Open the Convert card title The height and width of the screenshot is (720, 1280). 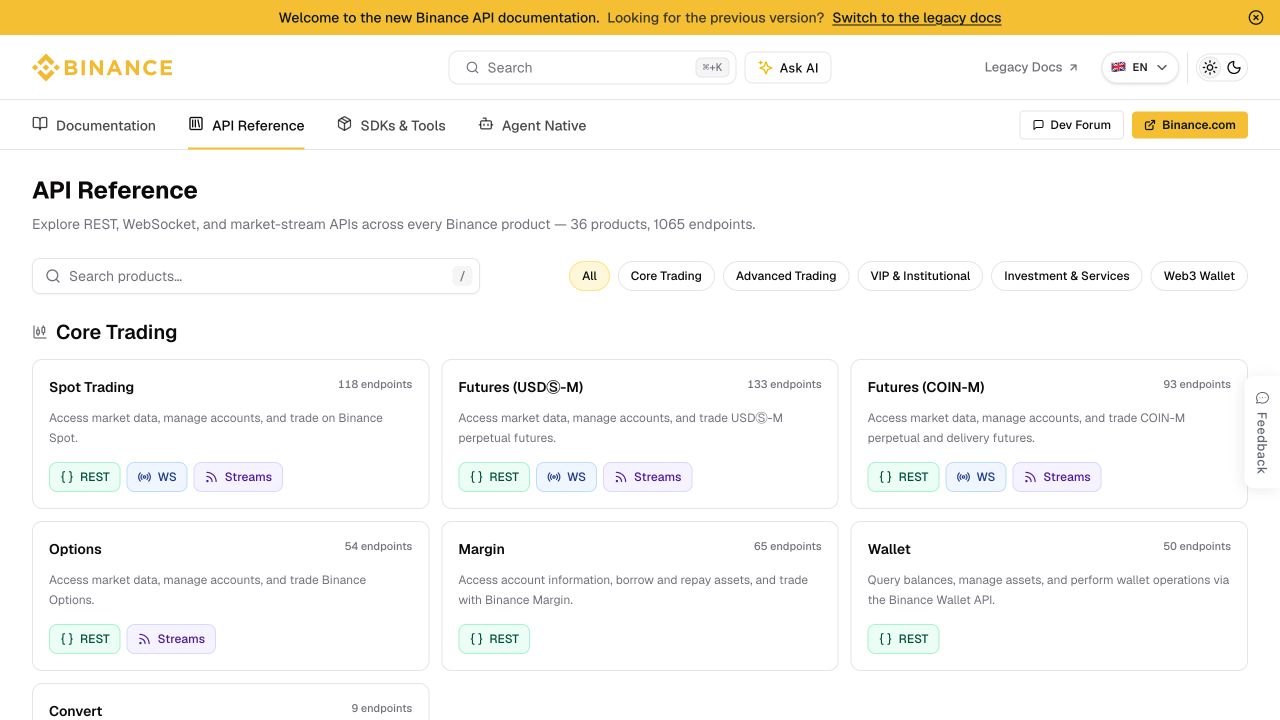[x=75, y=711]
